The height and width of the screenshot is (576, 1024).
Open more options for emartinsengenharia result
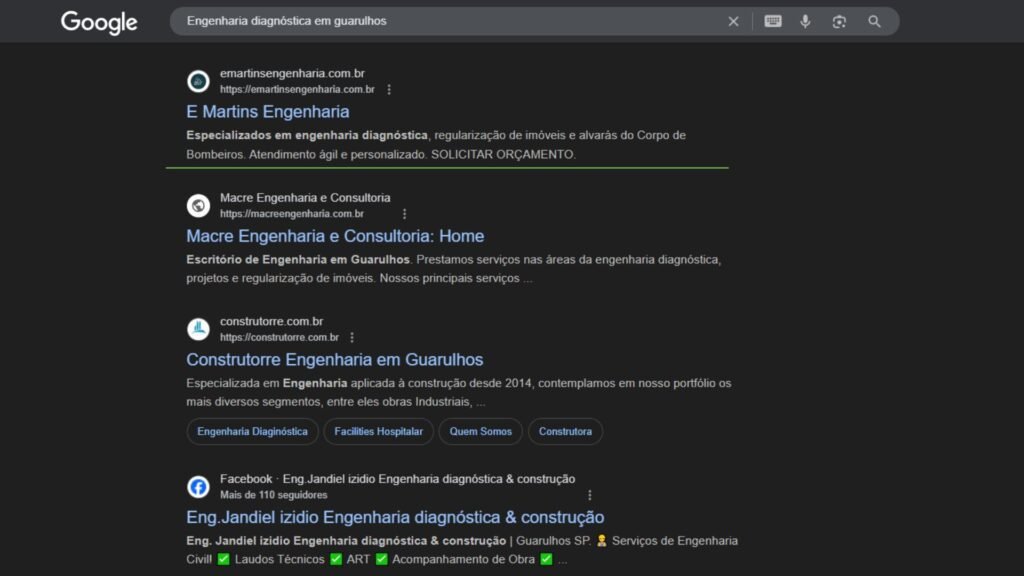point(389,90)
